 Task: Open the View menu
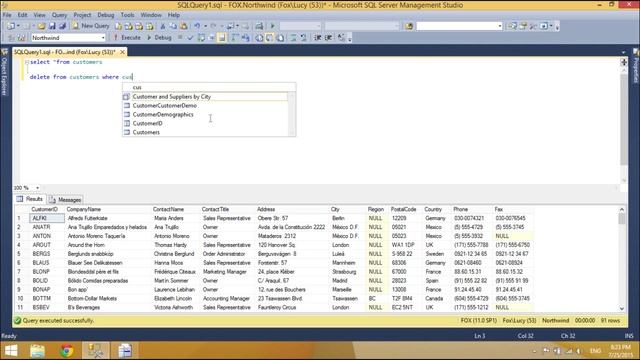coord(39,15)
